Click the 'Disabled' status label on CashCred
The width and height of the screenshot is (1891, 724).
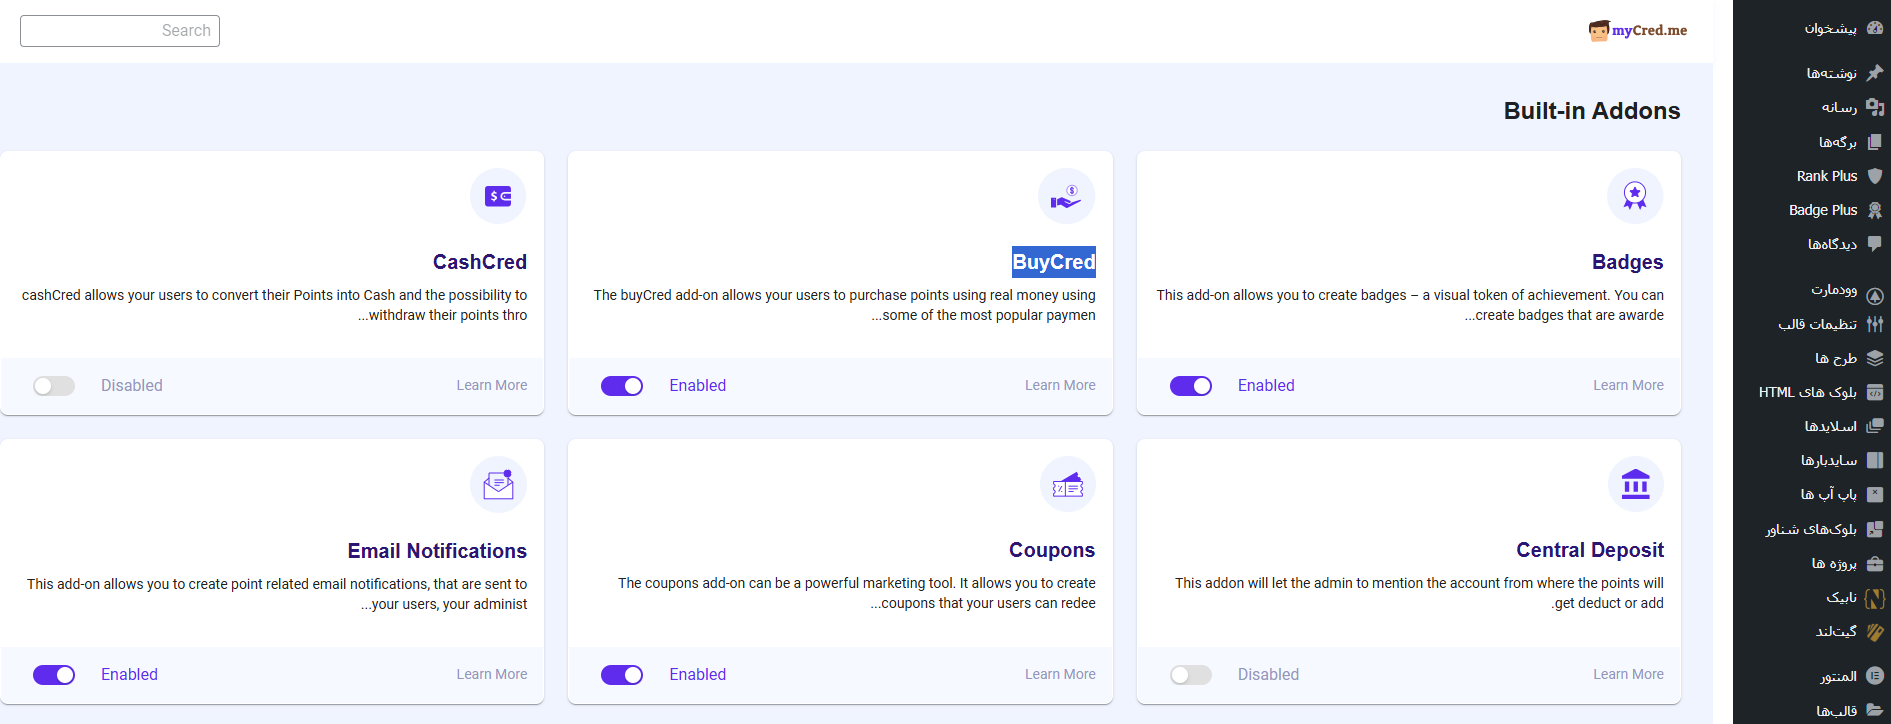point(132,385)
